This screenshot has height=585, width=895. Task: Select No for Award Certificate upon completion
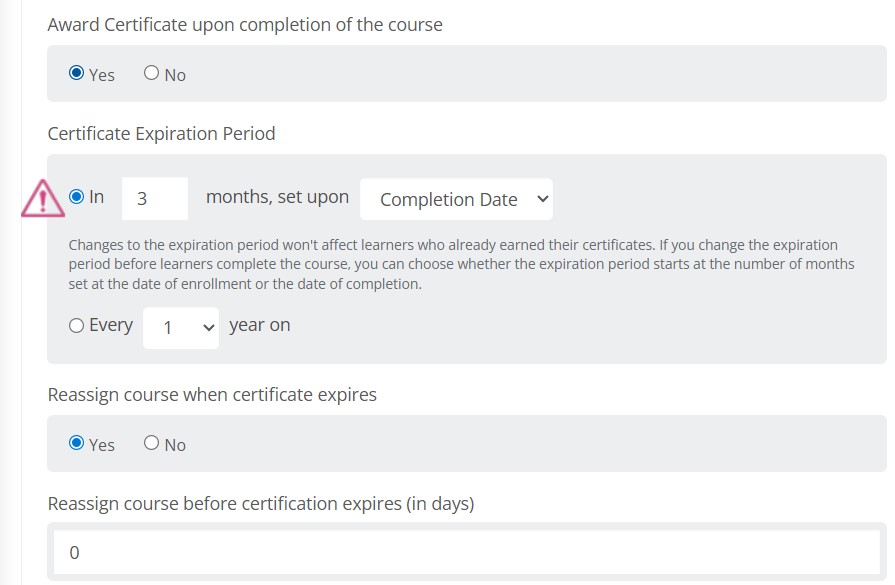click(151, 73)
